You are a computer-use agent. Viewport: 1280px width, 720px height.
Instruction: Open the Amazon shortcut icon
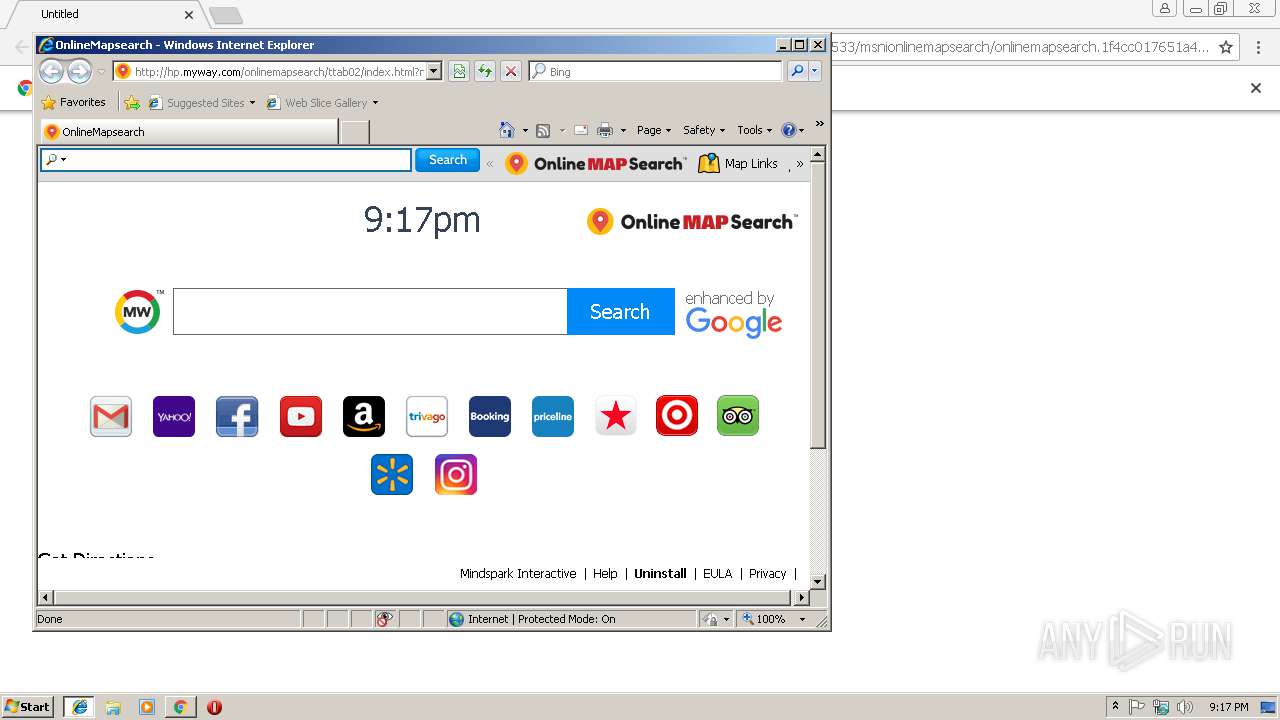364,416
